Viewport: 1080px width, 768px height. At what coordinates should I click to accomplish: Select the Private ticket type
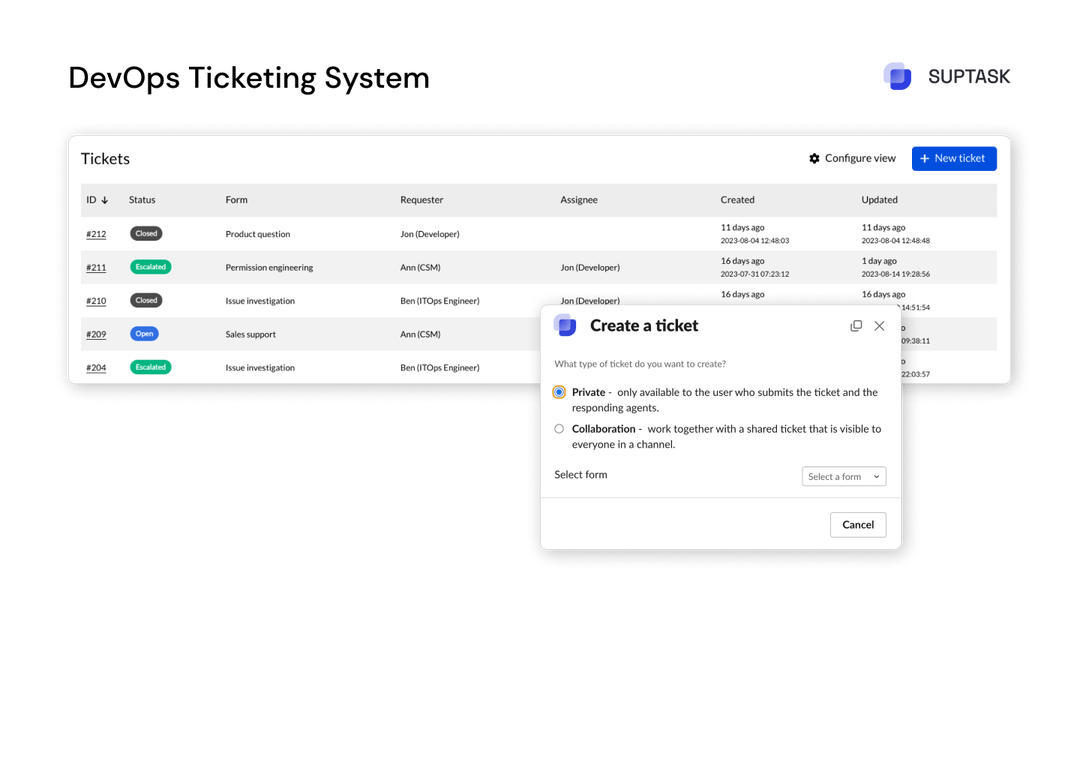(559, 392)
